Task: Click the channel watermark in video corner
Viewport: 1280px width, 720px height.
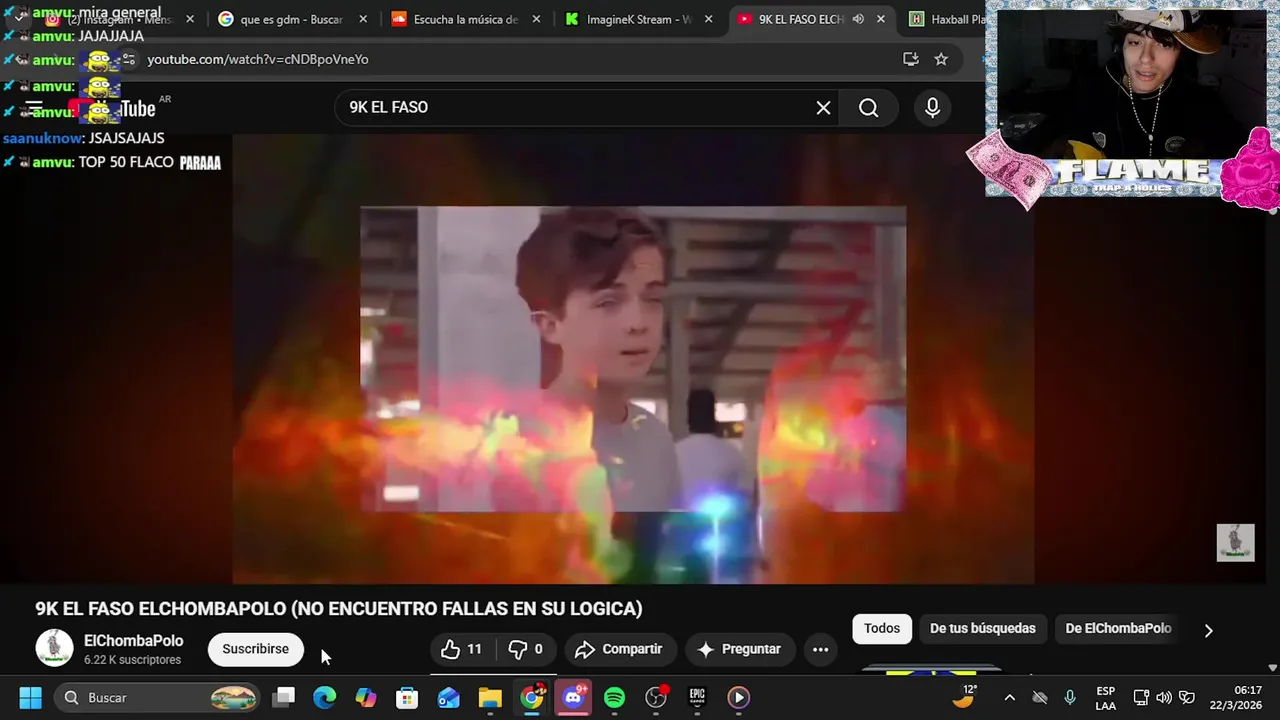Action: click(1235, 542)
